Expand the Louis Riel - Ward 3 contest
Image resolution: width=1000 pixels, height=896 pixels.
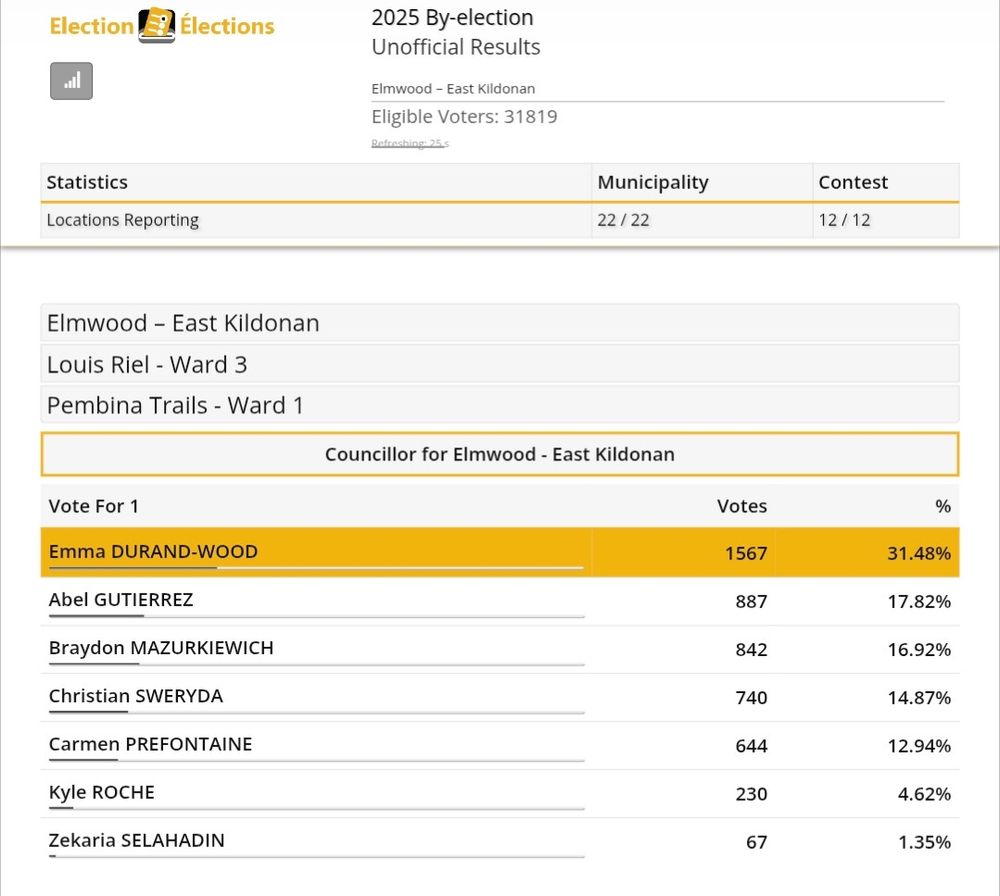click(x=146, y=364)
